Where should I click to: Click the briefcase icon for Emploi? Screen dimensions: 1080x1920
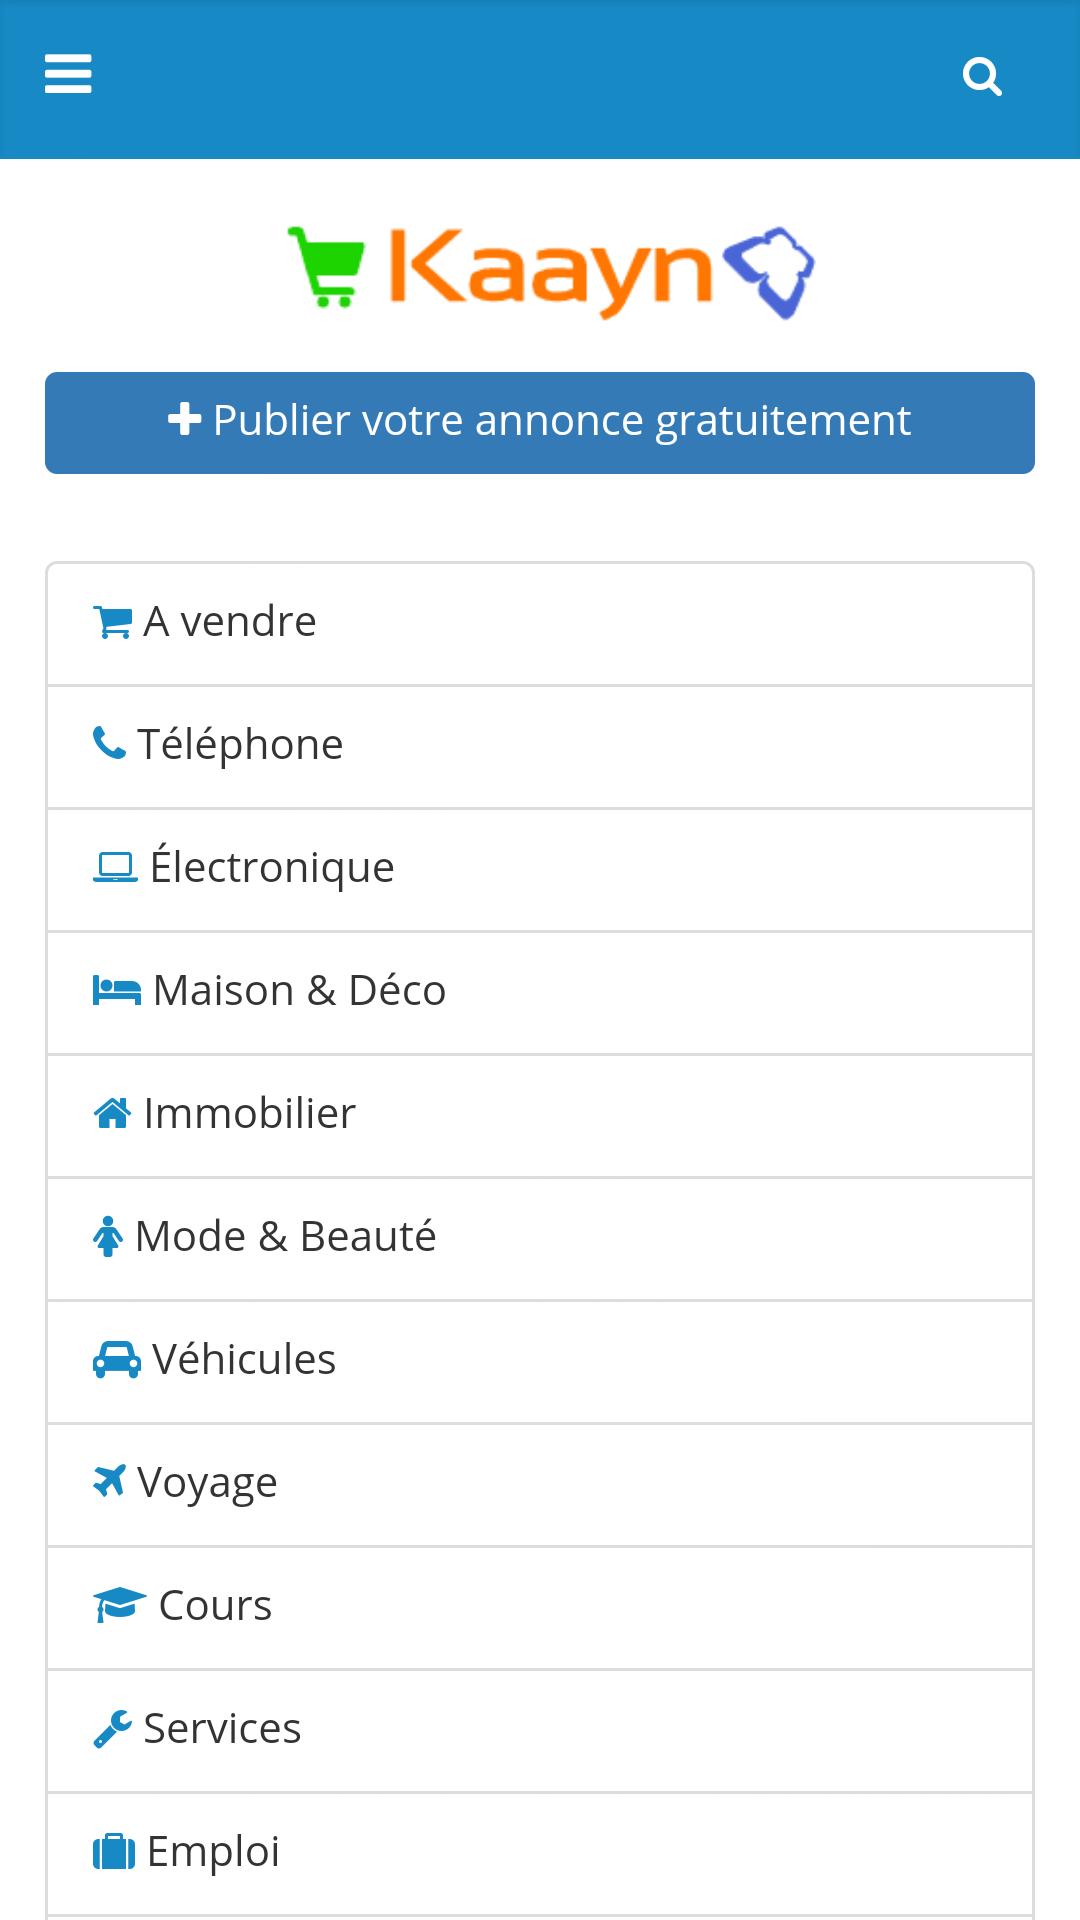click(114, 1851)
